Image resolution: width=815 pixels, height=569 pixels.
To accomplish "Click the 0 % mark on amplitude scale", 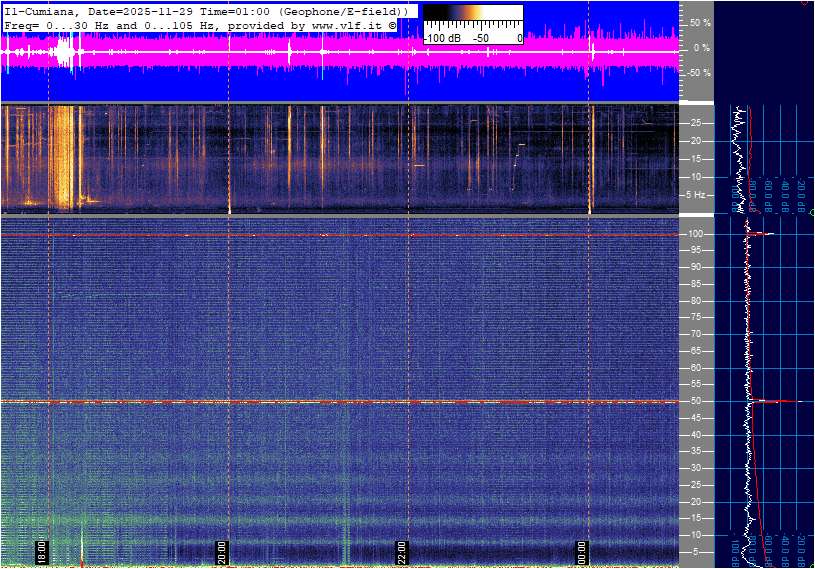I will point(701,47).
